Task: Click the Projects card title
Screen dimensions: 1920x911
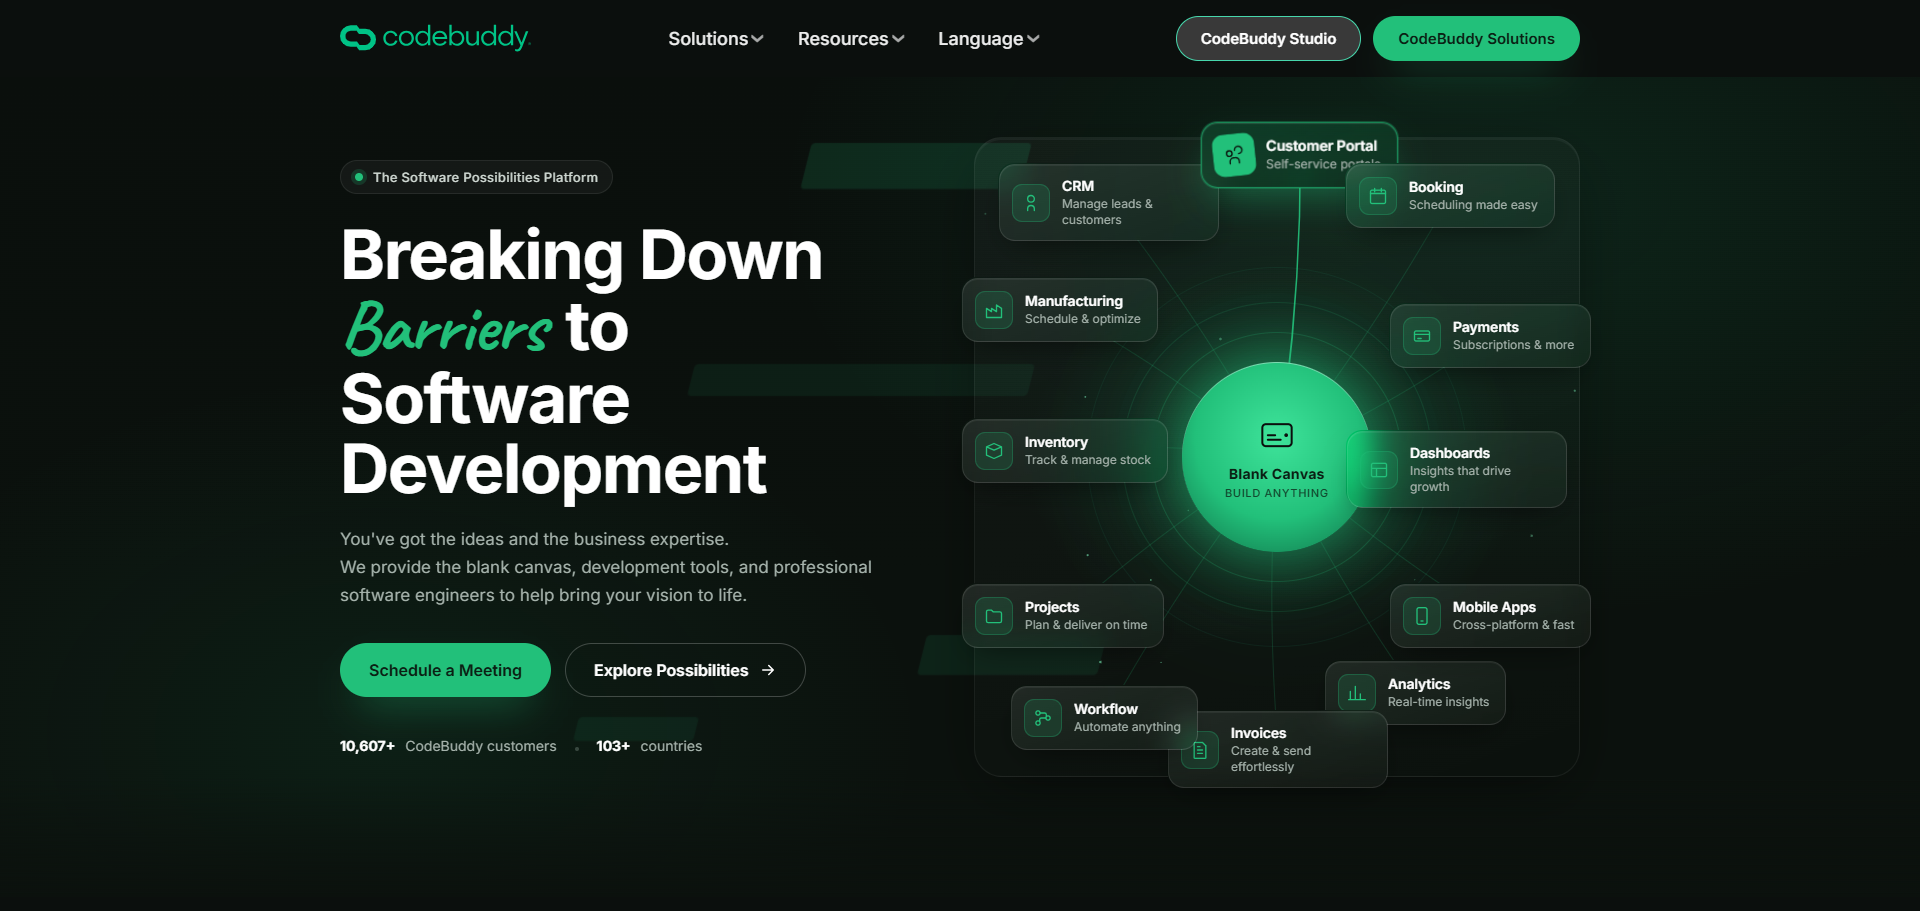Action: (x=1051, y=607)
